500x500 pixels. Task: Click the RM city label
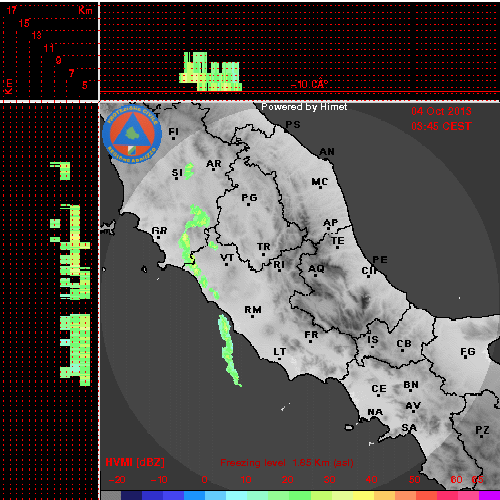[253, 309]
